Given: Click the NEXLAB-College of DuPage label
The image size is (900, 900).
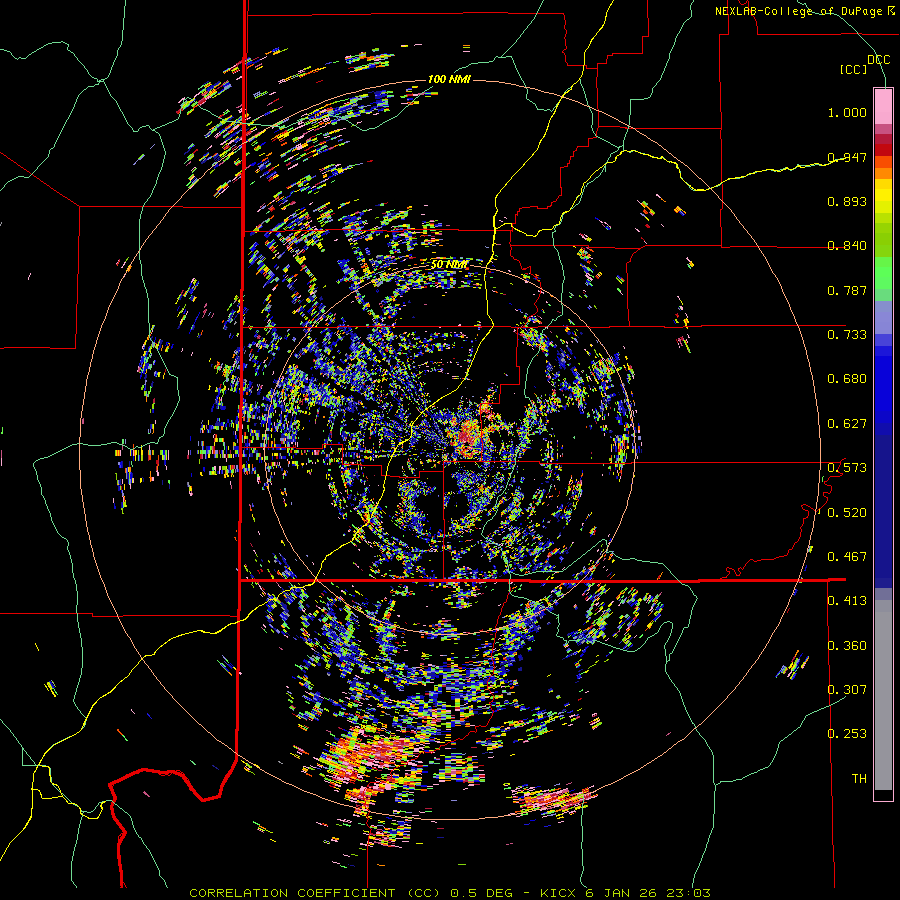Looking at the screenshot, I should click(804, 11).
